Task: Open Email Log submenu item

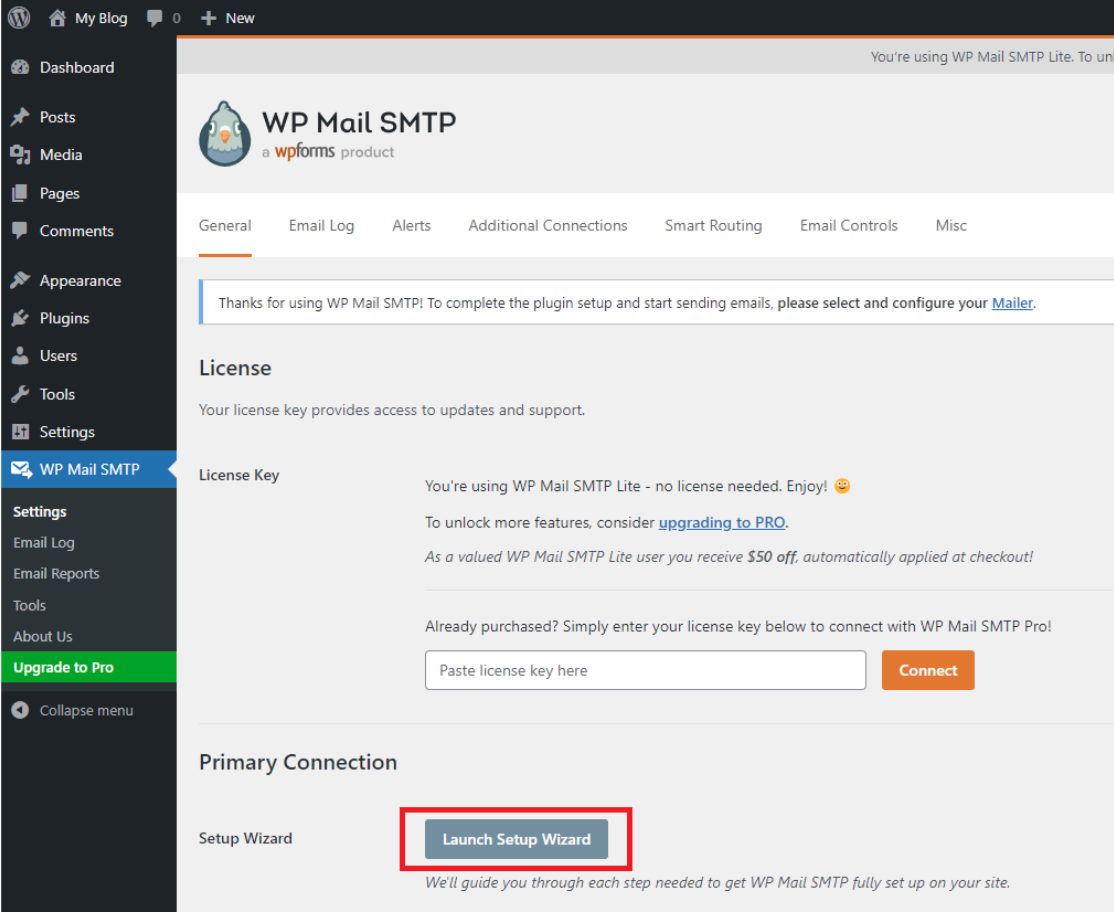Action: [x=44, y=543]
